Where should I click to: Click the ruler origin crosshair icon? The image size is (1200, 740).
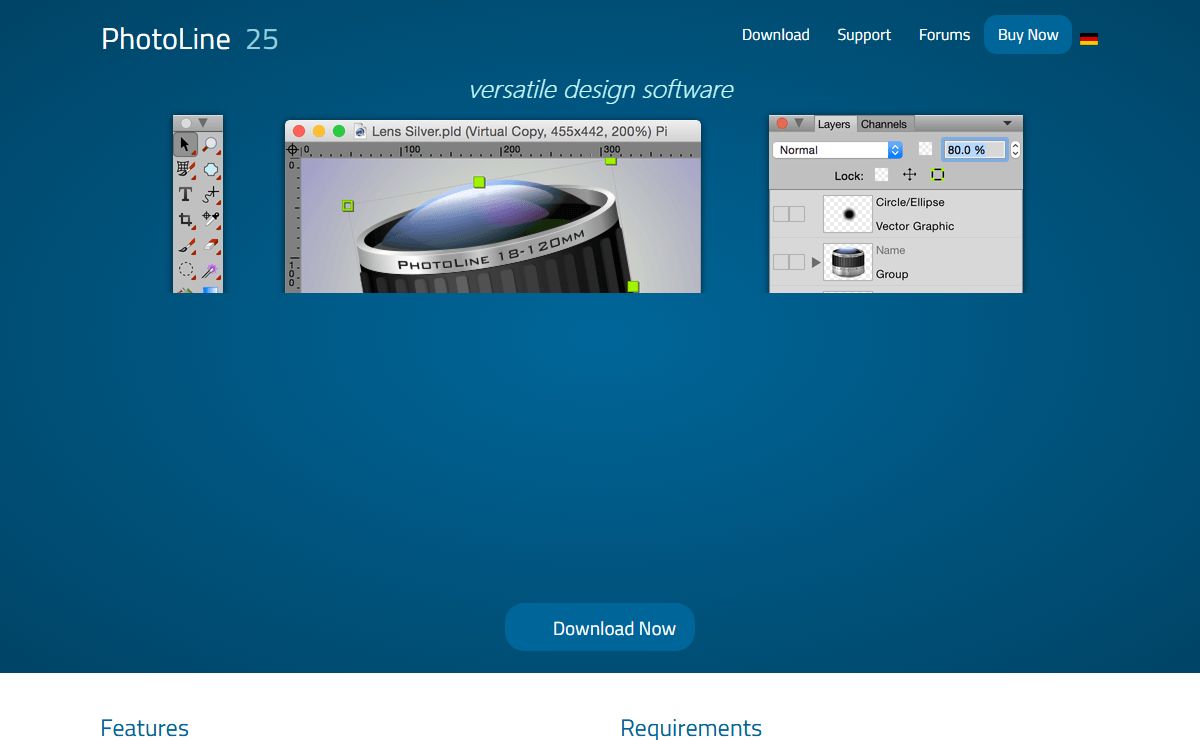click(x=293, y=150)
